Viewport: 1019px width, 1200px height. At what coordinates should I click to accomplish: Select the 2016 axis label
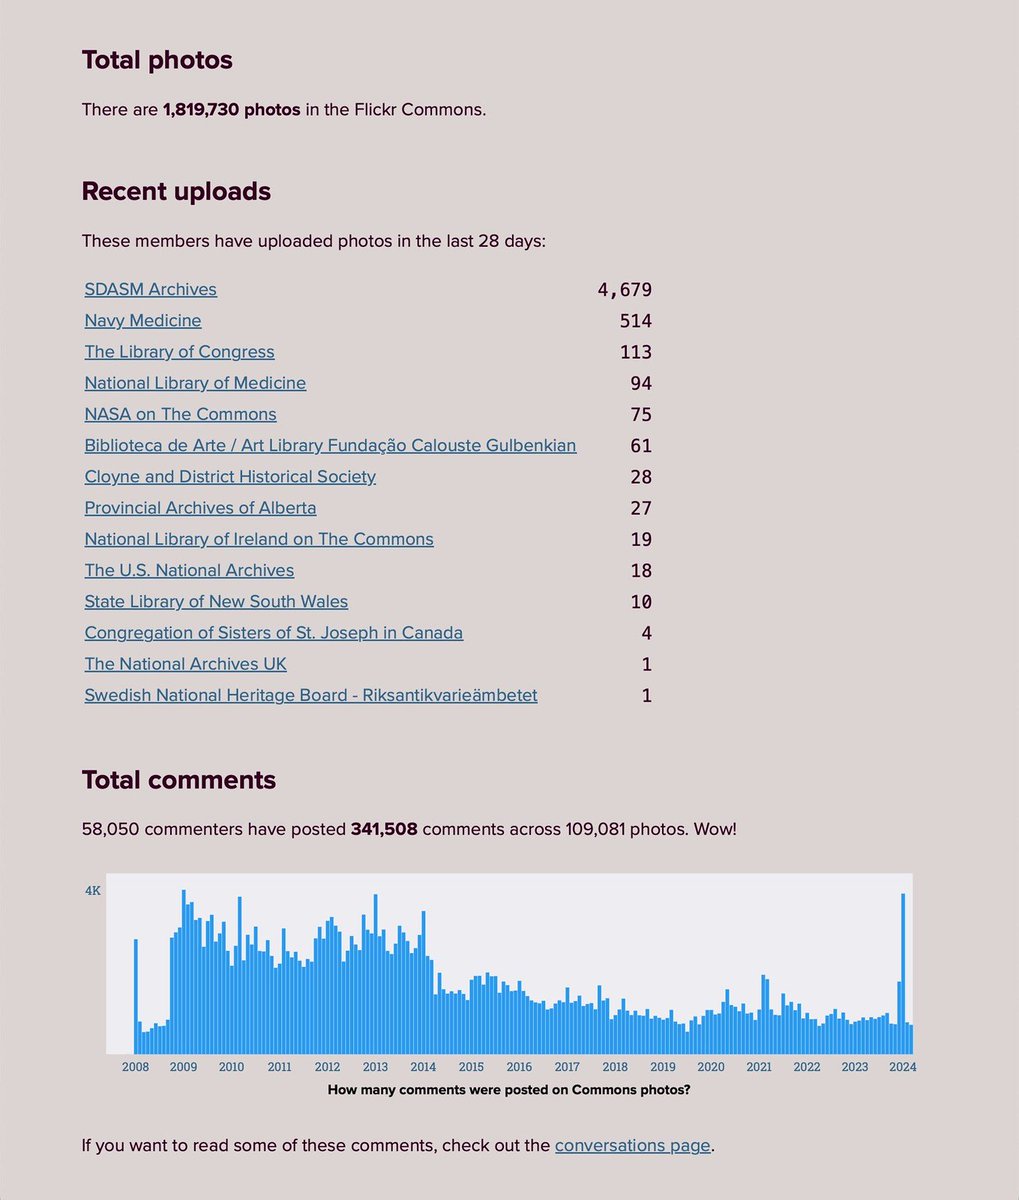[519, 1067]
